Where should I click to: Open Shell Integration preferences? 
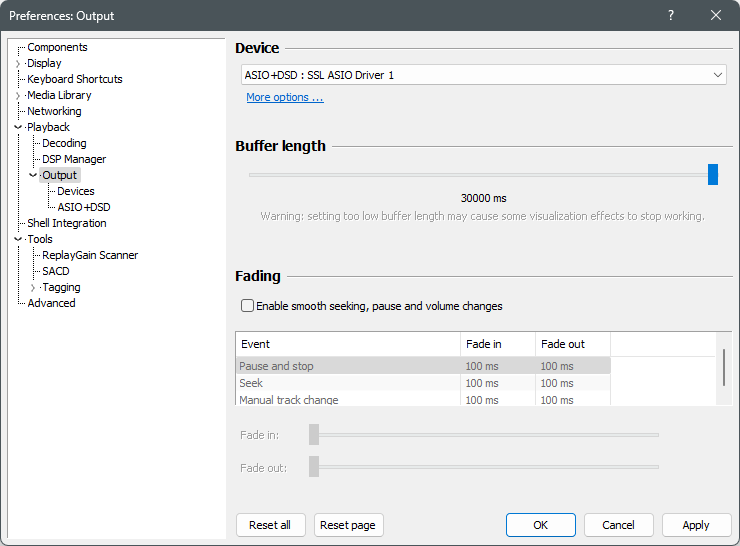coord(67,223)
